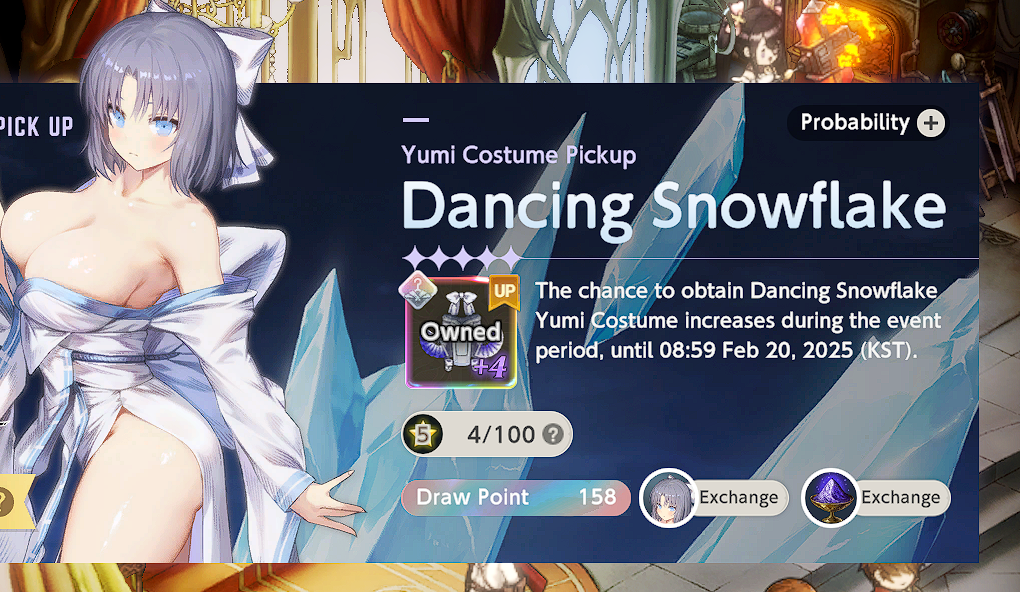This screenshot has width=1020, height=592.
Task: Click the purple powder bowl icon
Action: (829, 498)
